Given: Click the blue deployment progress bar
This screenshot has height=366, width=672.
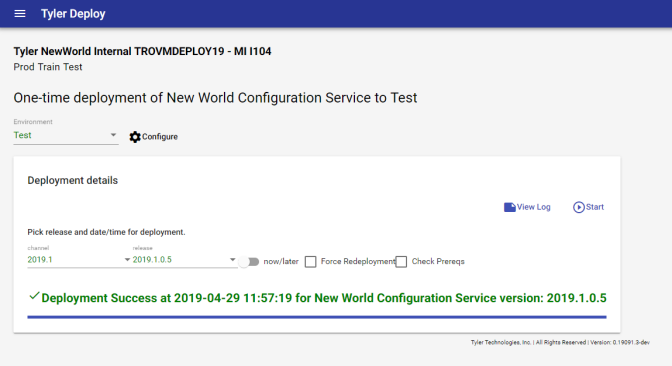Looking at the screenshot, I should [x=317, y=317].
